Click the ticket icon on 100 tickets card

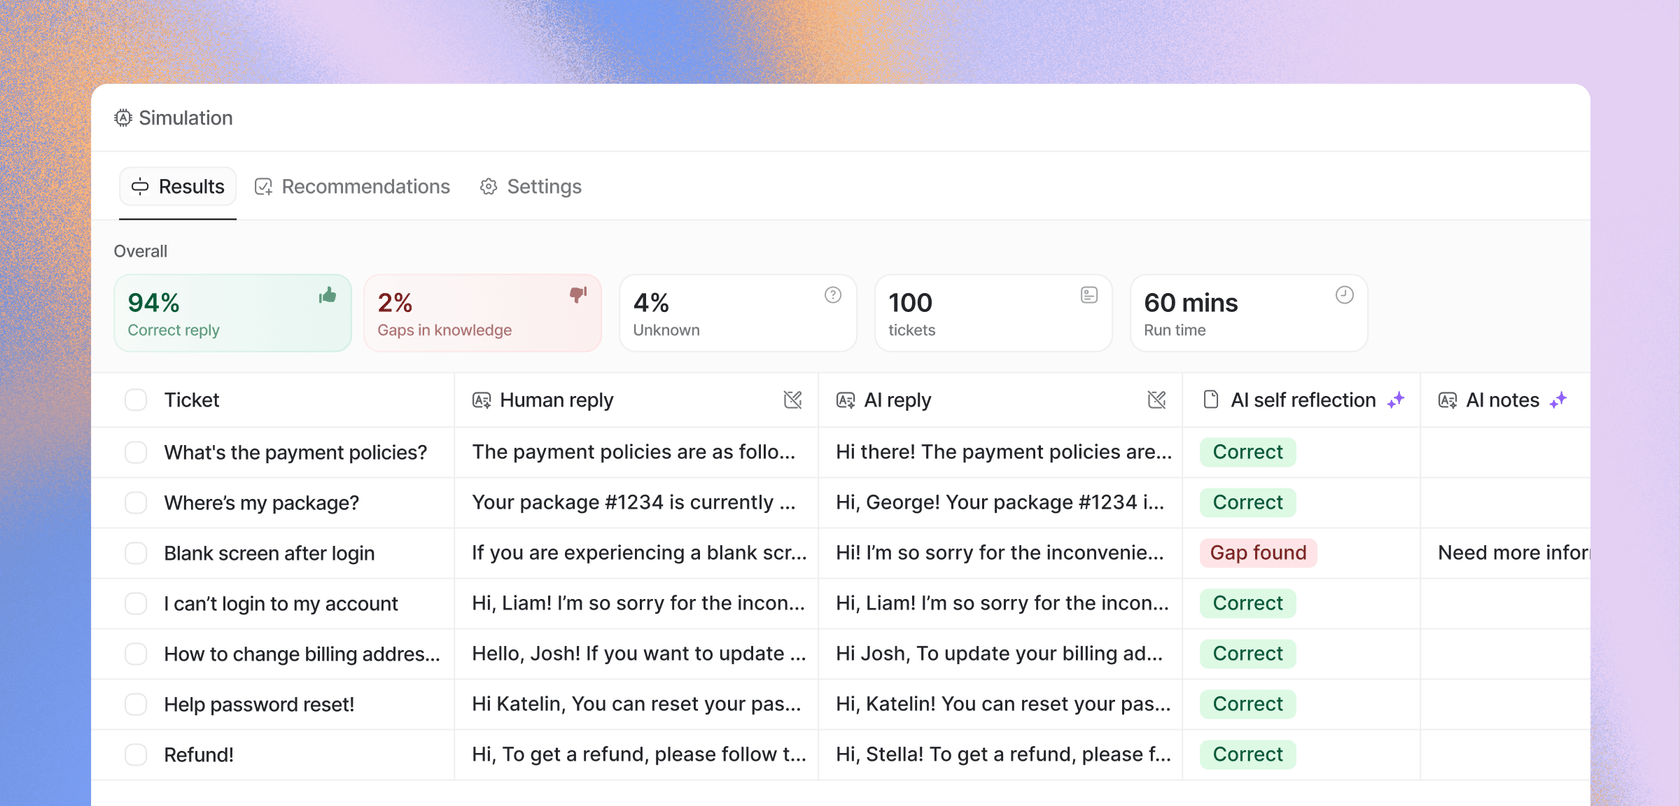(x=1089, y=295)
